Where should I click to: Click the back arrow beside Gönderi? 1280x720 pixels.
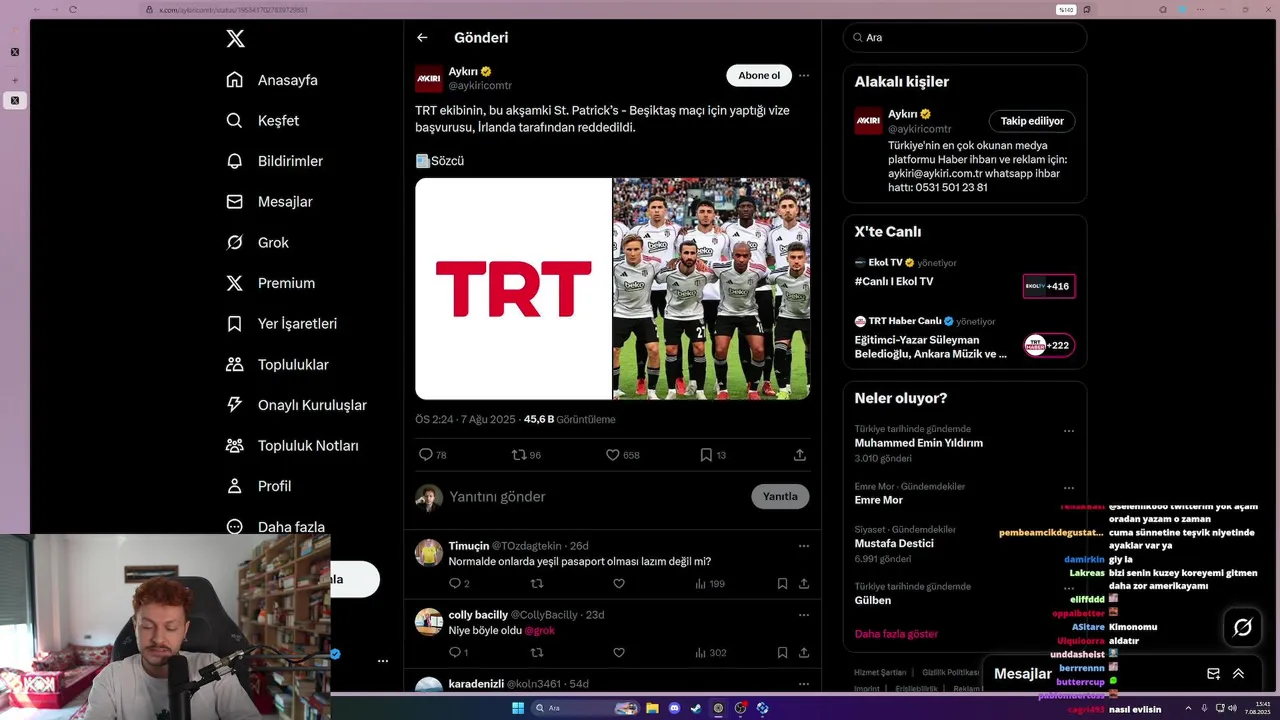[x=422, y=38]
